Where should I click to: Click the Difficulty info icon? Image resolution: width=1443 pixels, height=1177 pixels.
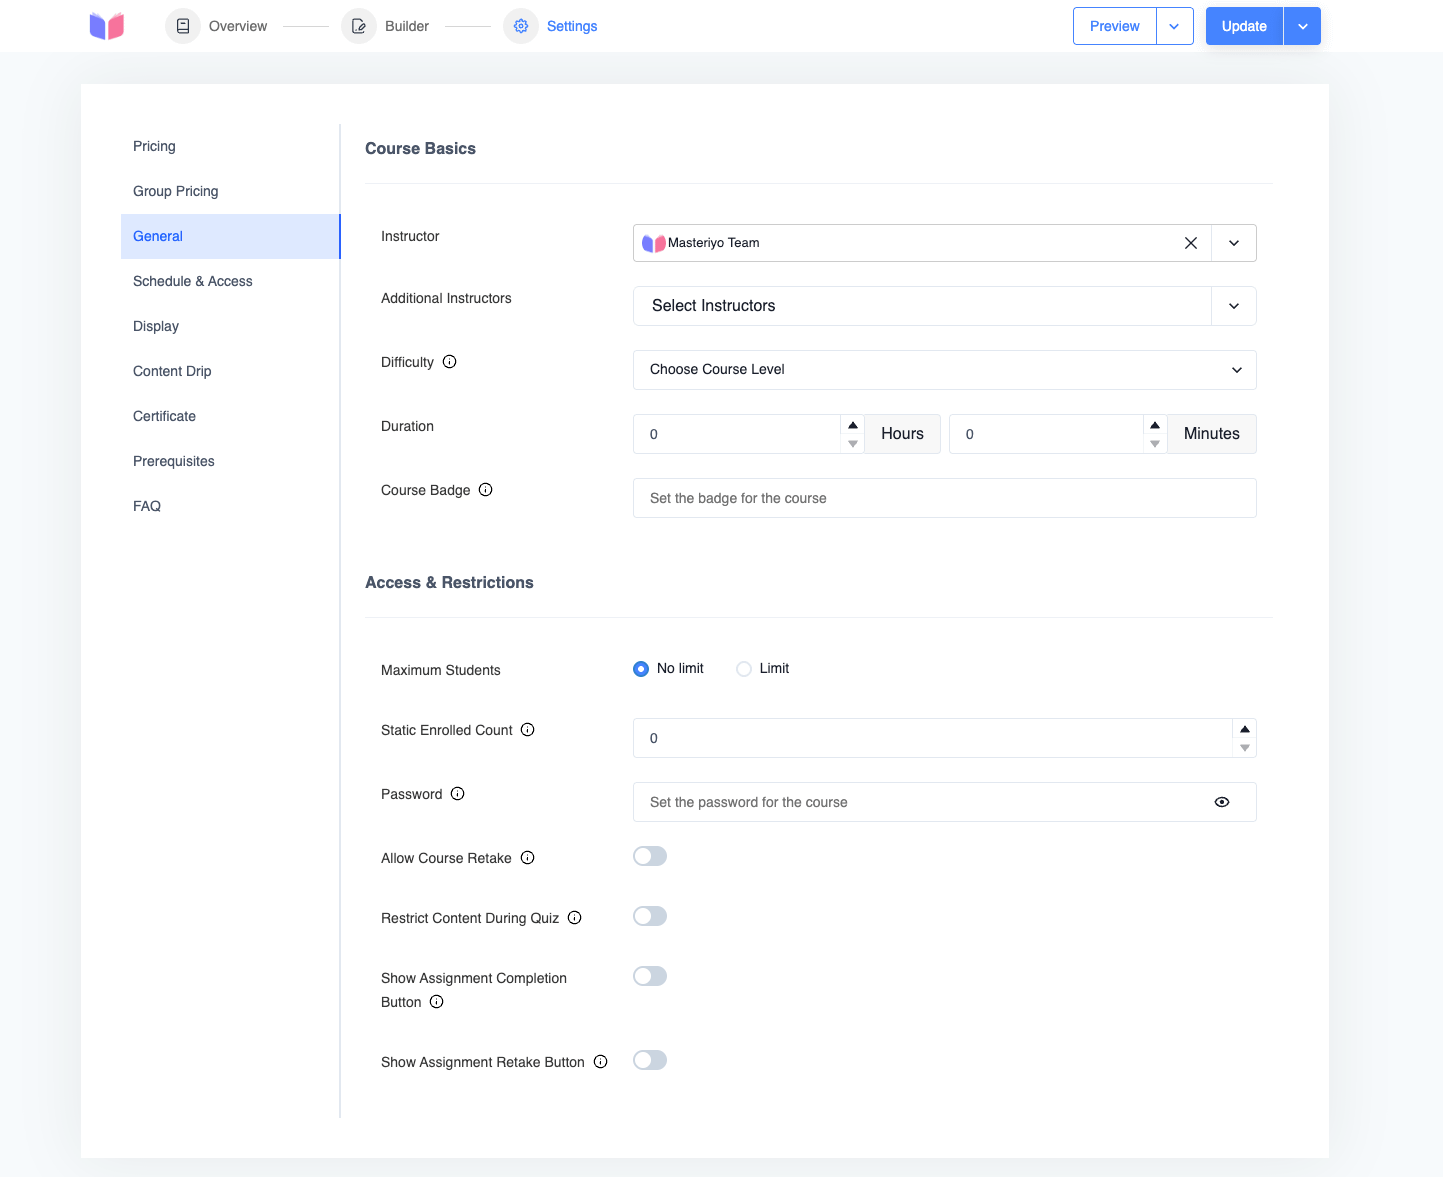click(450, 362)
